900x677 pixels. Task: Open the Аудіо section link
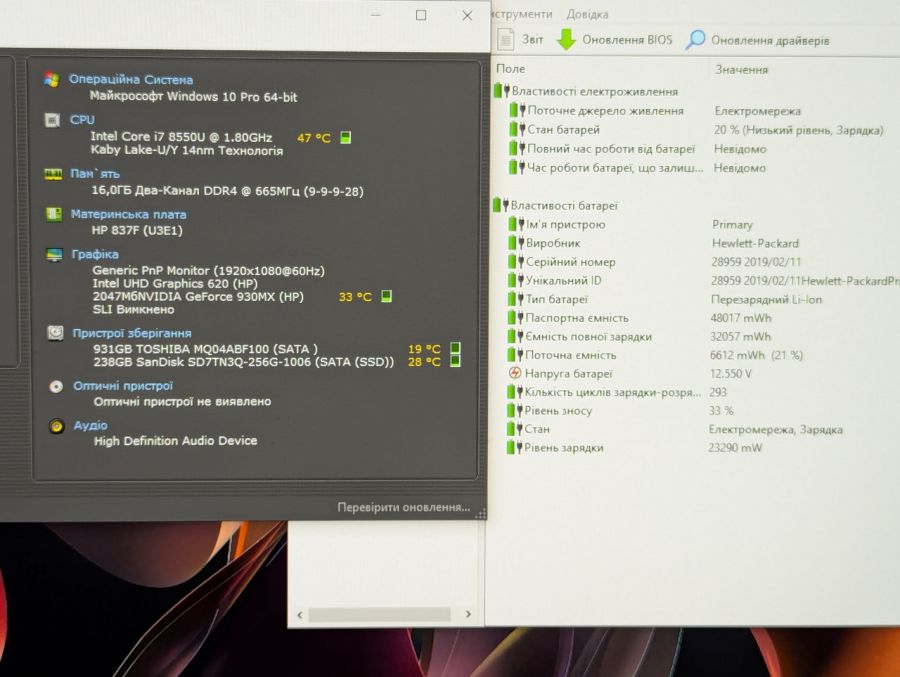click(x=91, y=425)
